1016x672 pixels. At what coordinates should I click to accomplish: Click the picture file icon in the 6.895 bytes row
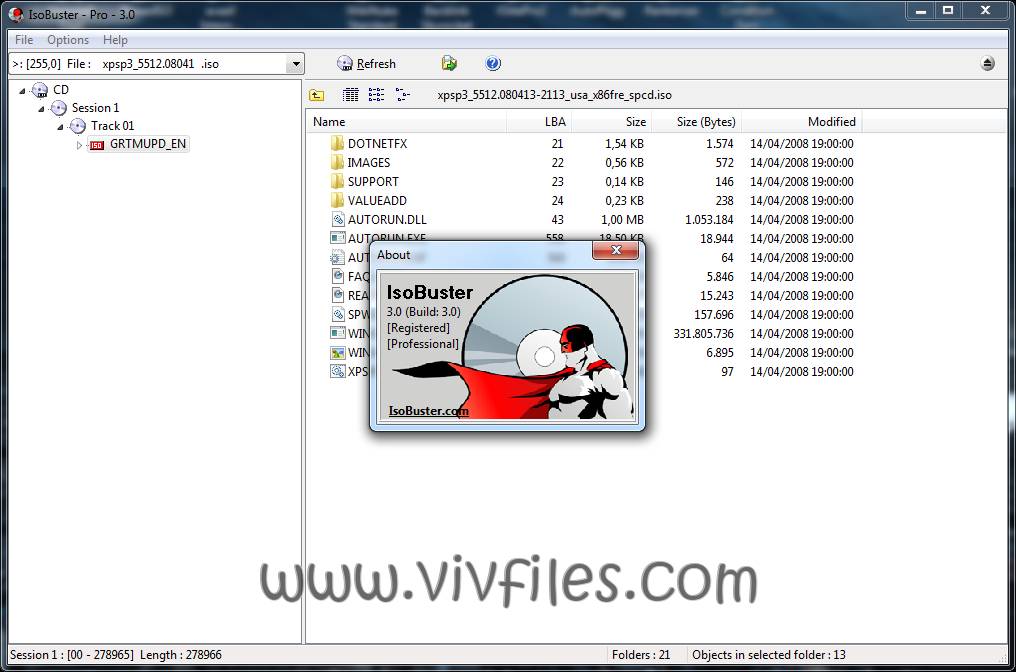pos(338,353)
